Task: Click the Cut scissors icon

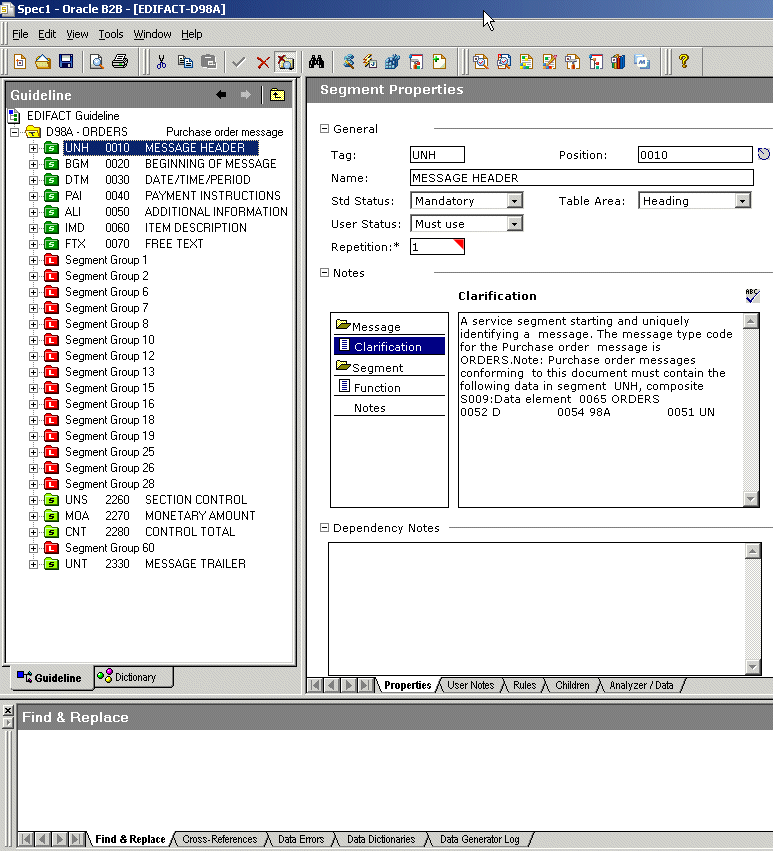Action: pos(161,62)
